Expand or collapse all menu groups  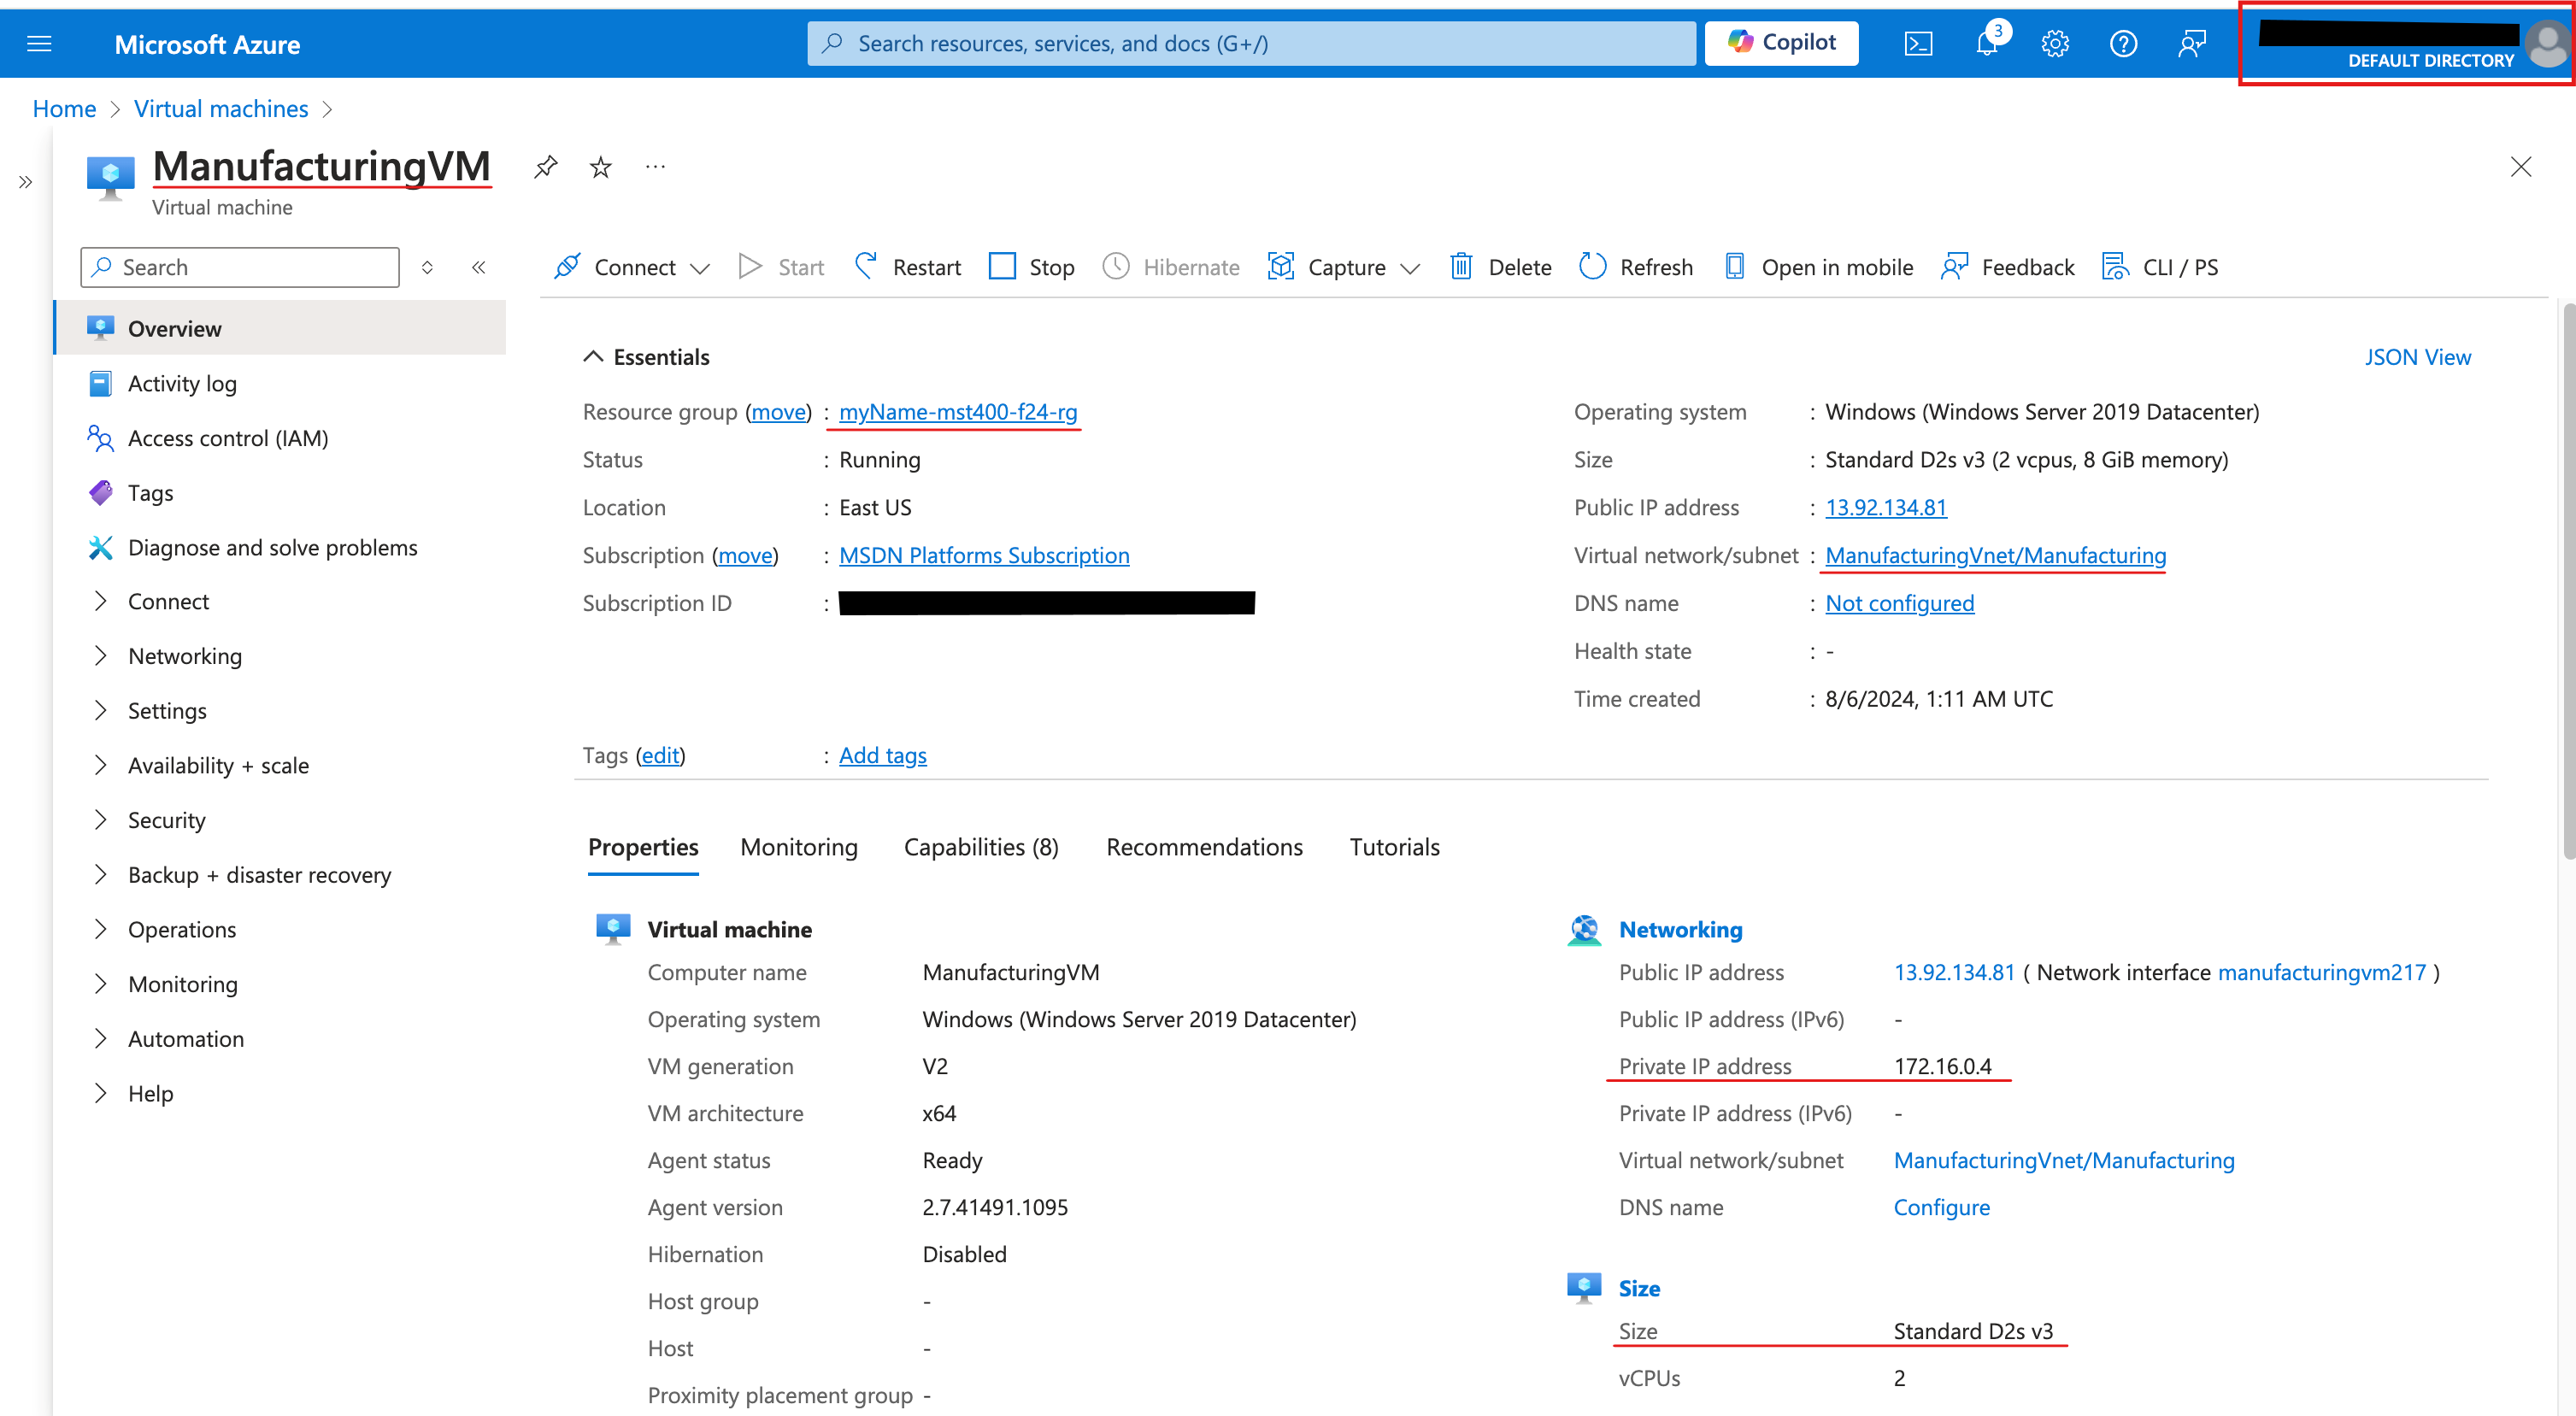point(427,267)
